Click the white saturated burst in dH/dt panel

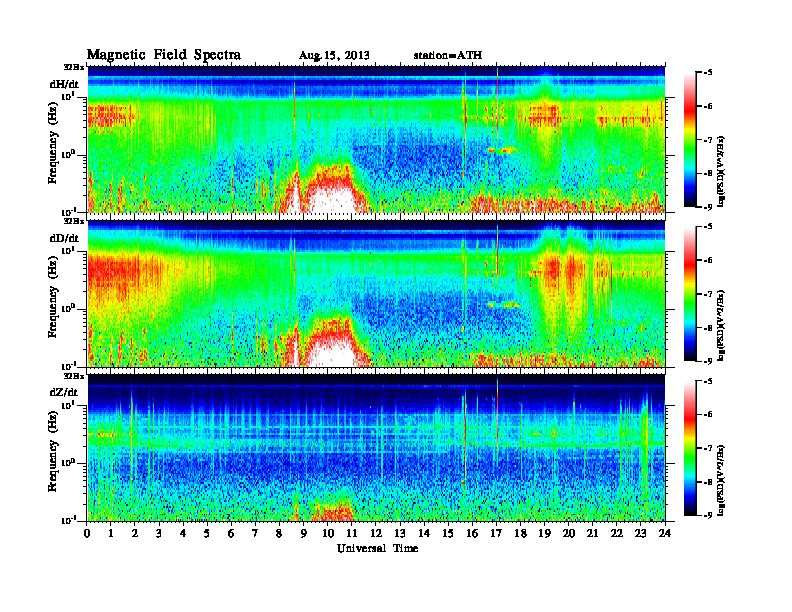click(x=331, y=198)
